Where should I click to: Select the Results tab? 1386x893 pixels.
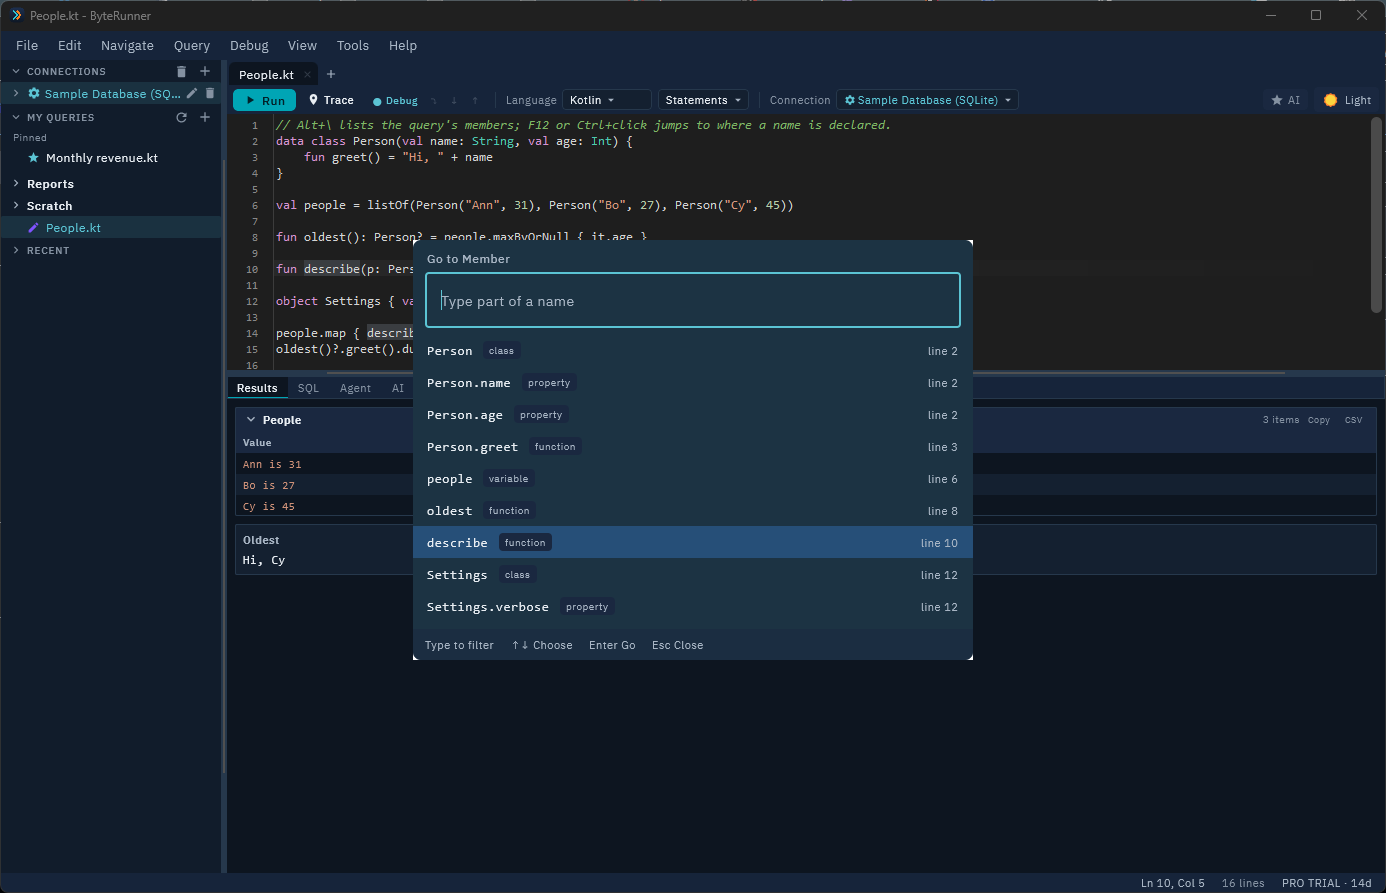pos(257,388)
